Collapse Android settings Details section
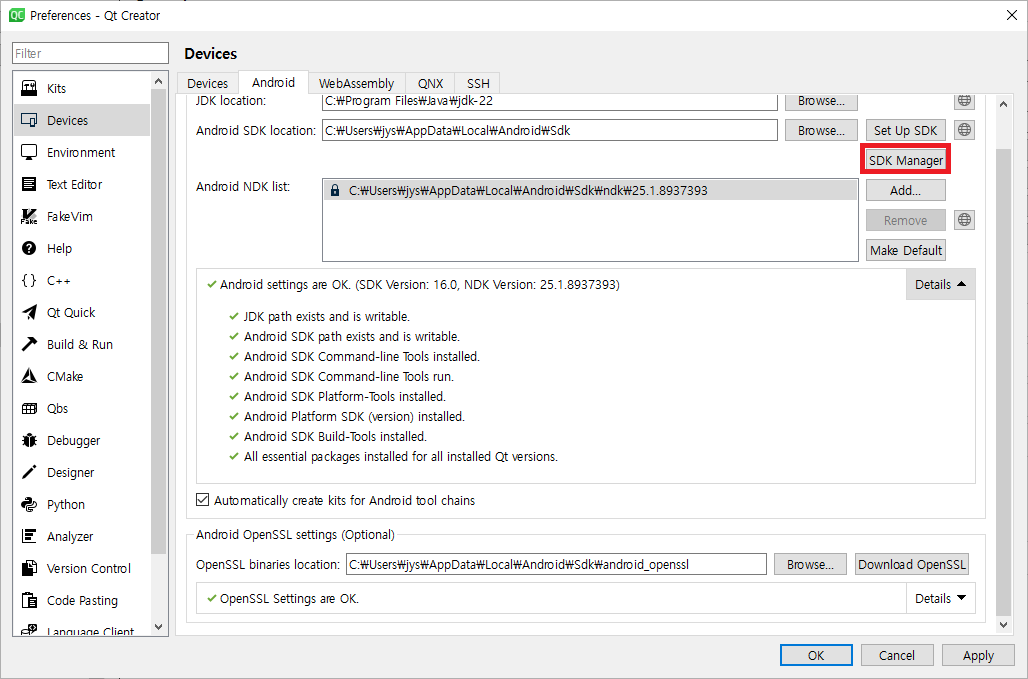This screenshot has width=1028, height=679. (940, 284)
